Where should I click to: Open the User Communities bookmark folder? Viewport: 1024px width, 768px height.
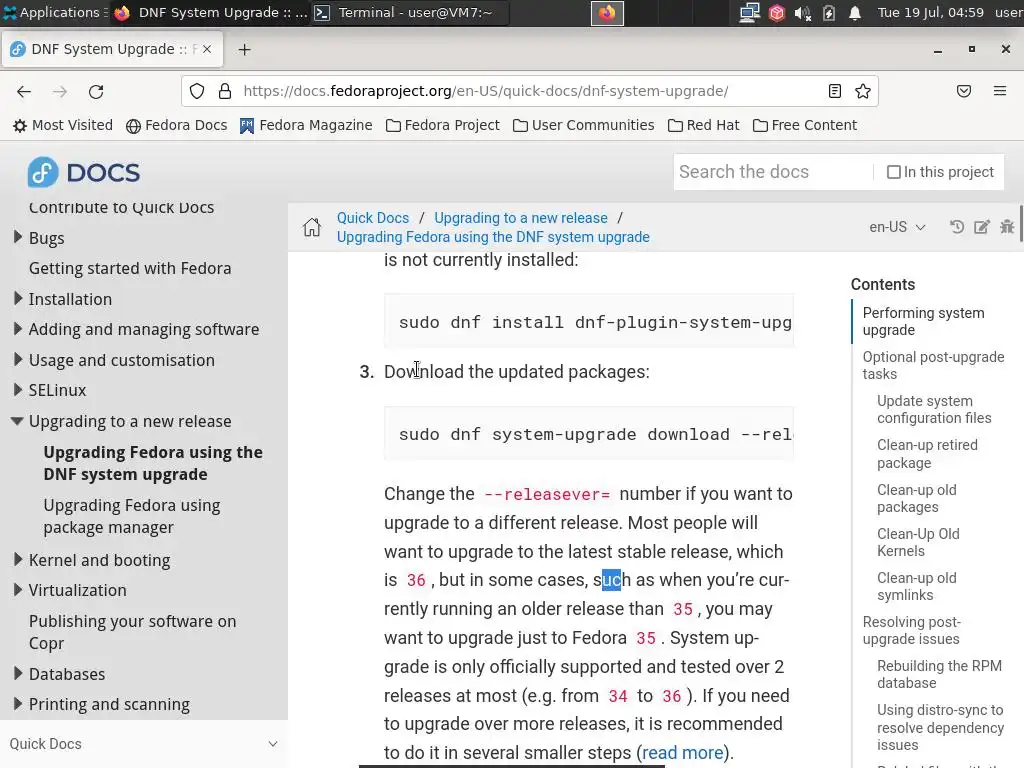point(584,125)
